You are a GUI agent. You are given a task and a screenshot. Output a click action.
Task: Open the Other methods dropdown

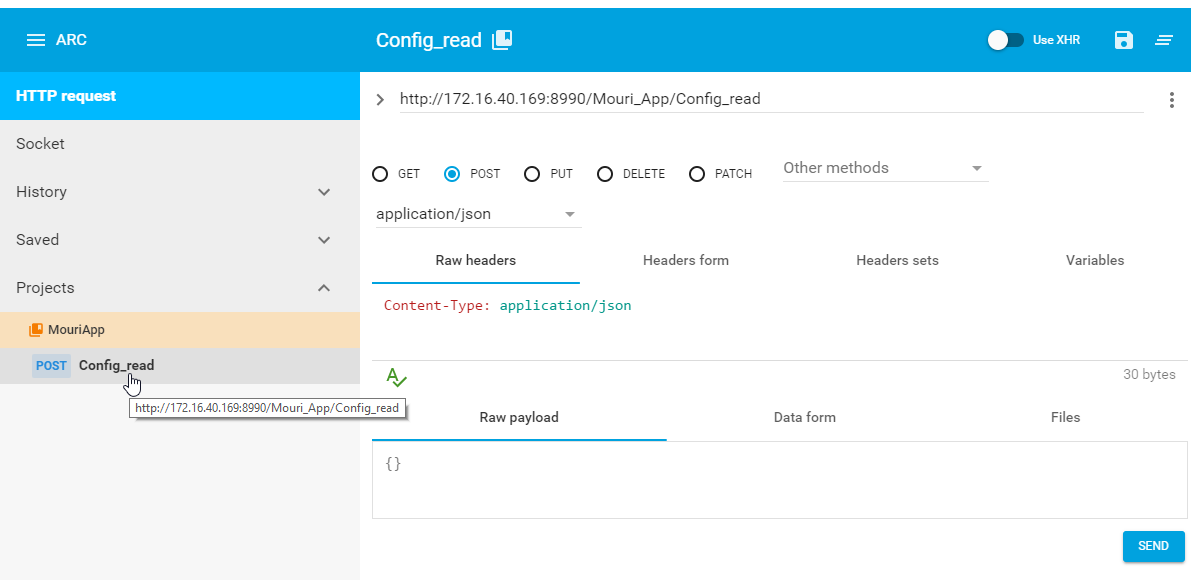click(884, 167)
